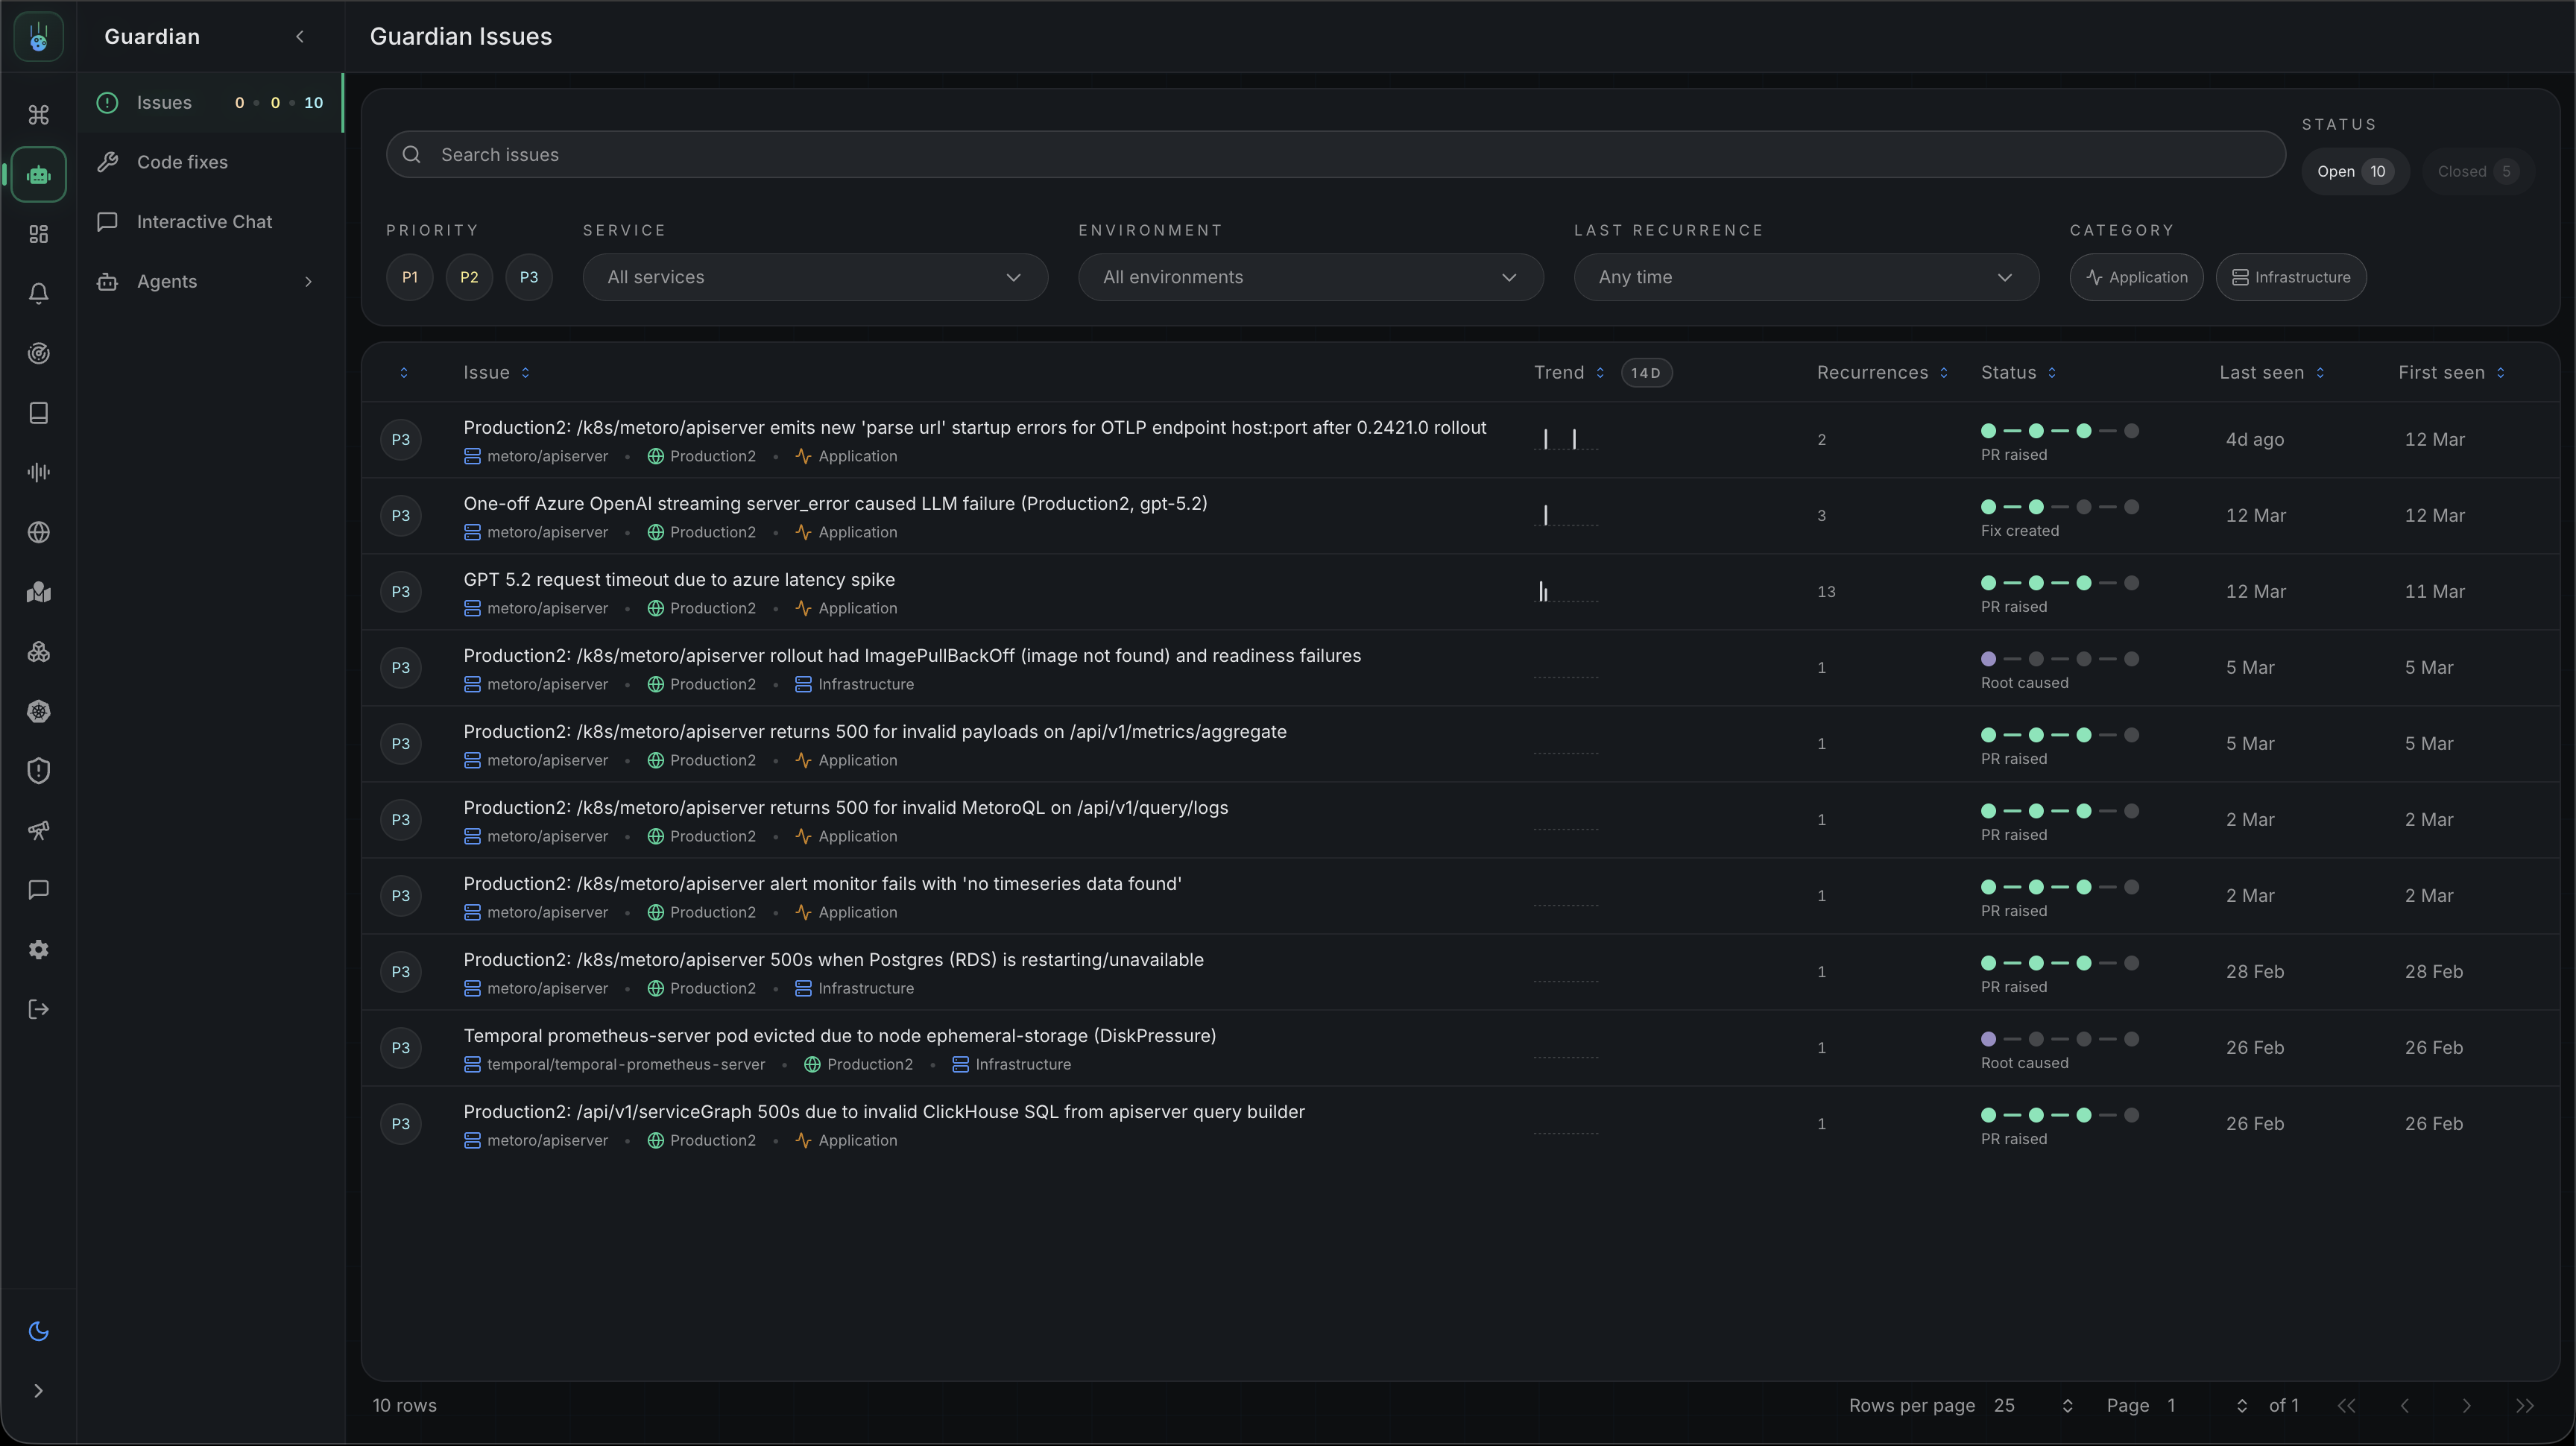Click the logout icon in left rail
2576x1446 pixels.
coord(38,1009)
